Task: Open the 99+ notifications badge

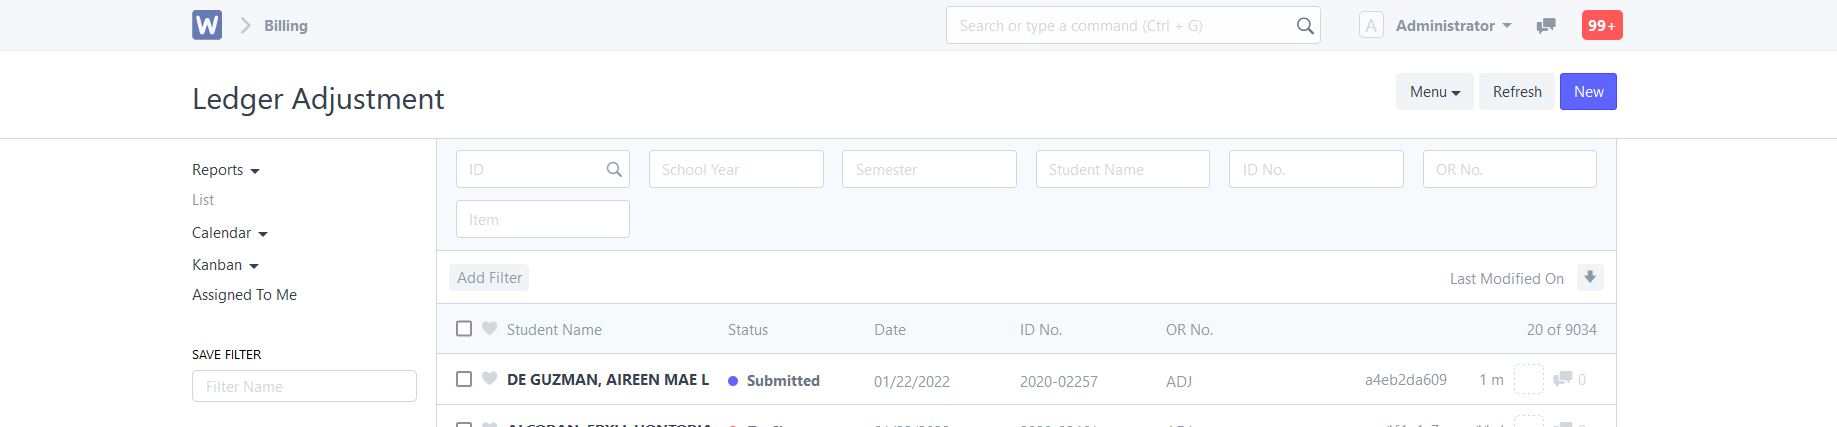Action: click(1602, 25)
